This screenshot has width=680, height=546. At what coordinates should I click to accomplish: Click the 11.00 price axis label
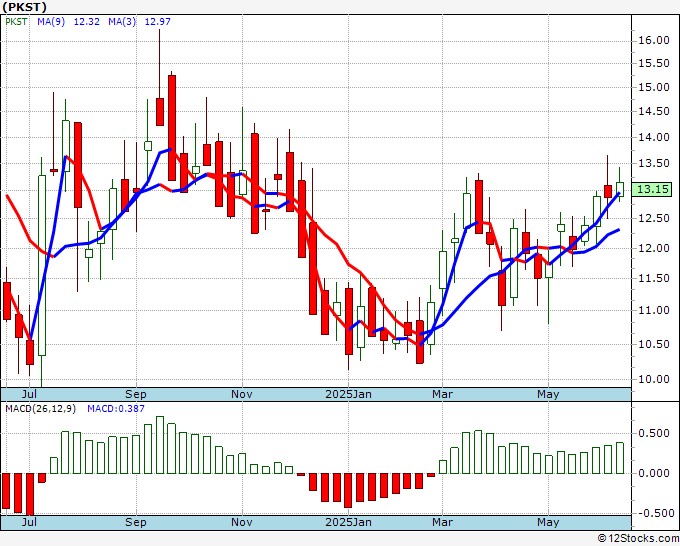point(654,310)
